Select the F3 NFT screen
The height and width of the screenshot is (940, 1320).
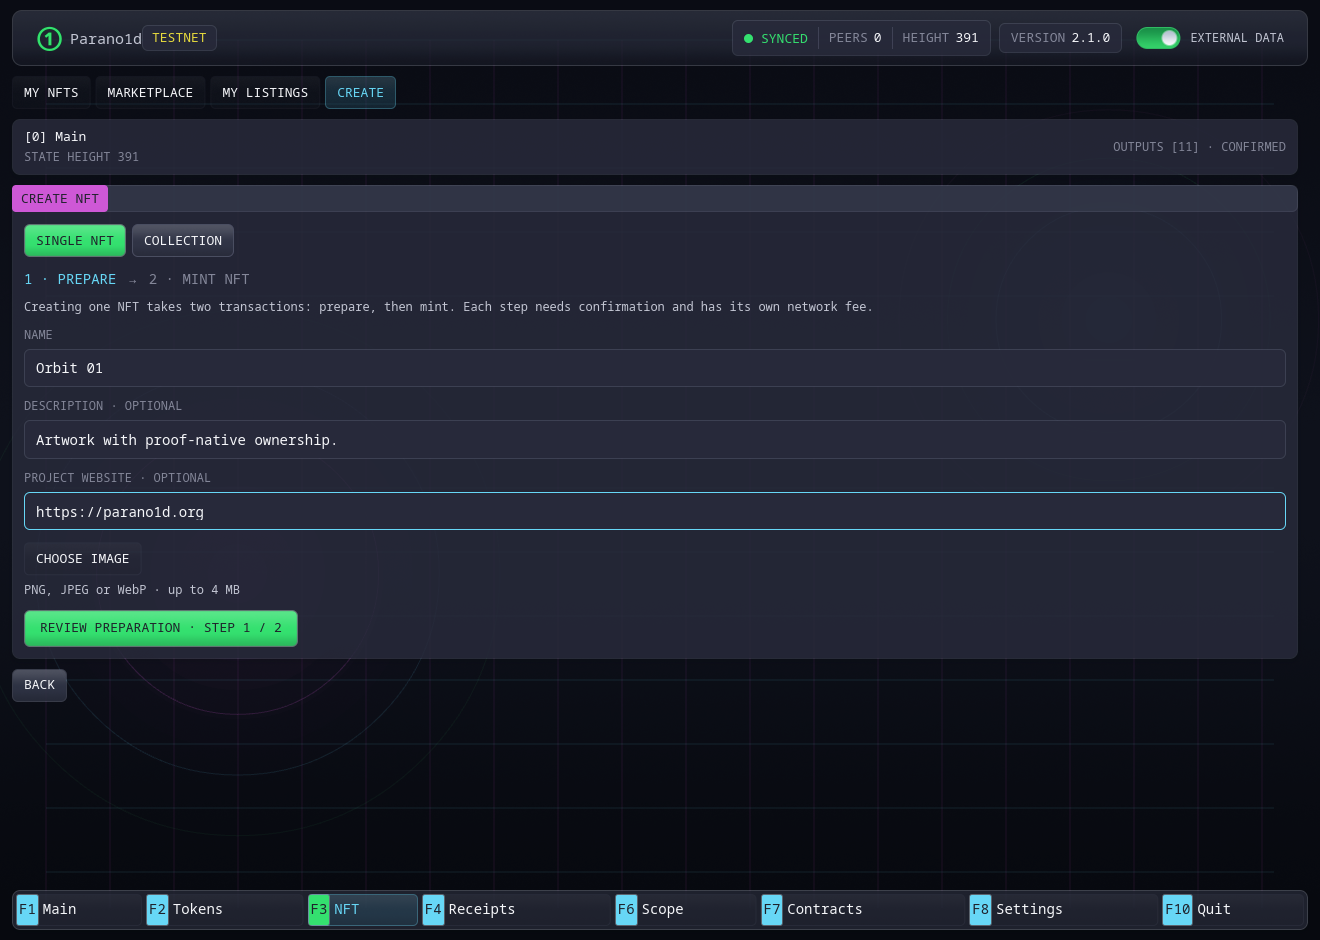tap(362, 909)
